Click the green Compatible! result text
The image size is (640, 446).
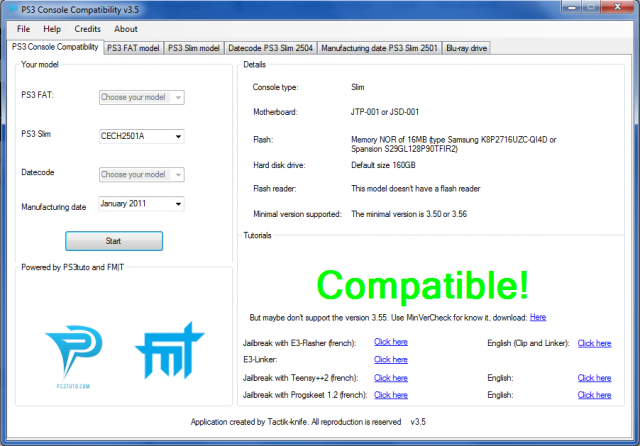(x=422, y=286)
